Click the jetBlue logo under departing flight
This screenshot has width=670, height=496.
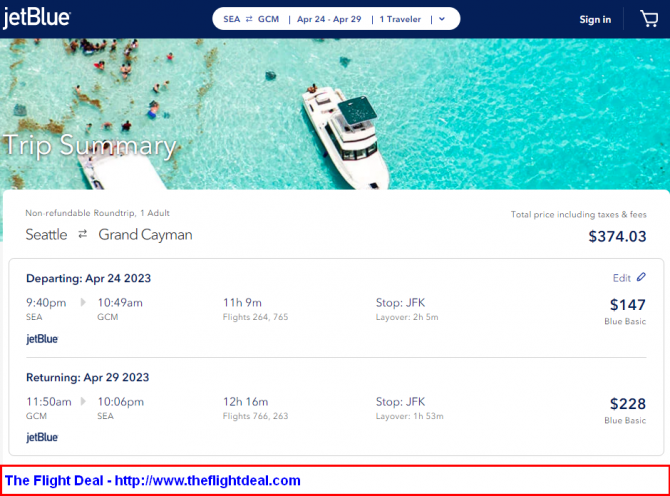coord(42,339)
